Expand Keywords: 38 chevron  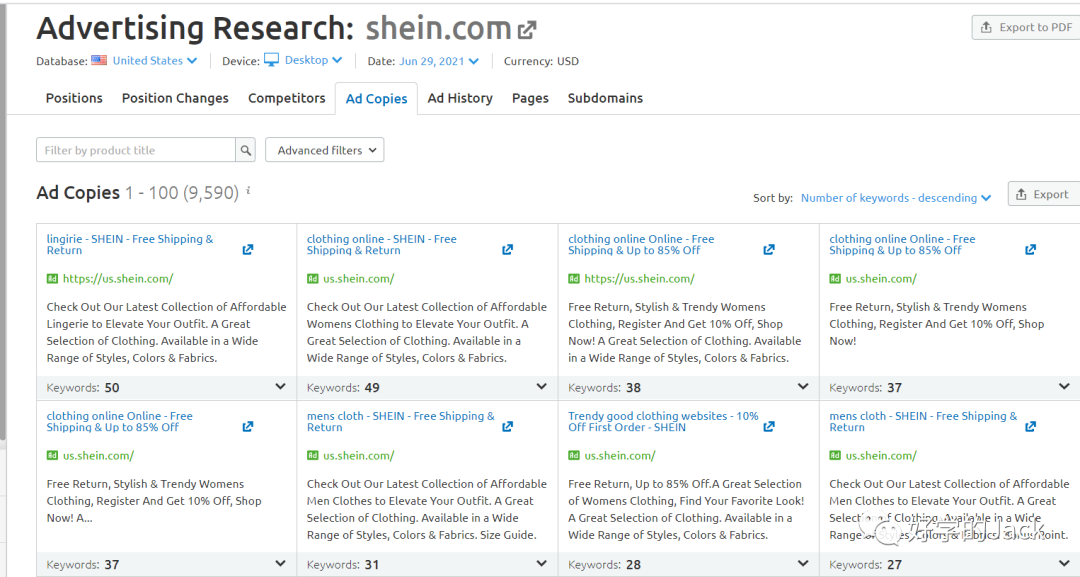[x=803, y=387]
